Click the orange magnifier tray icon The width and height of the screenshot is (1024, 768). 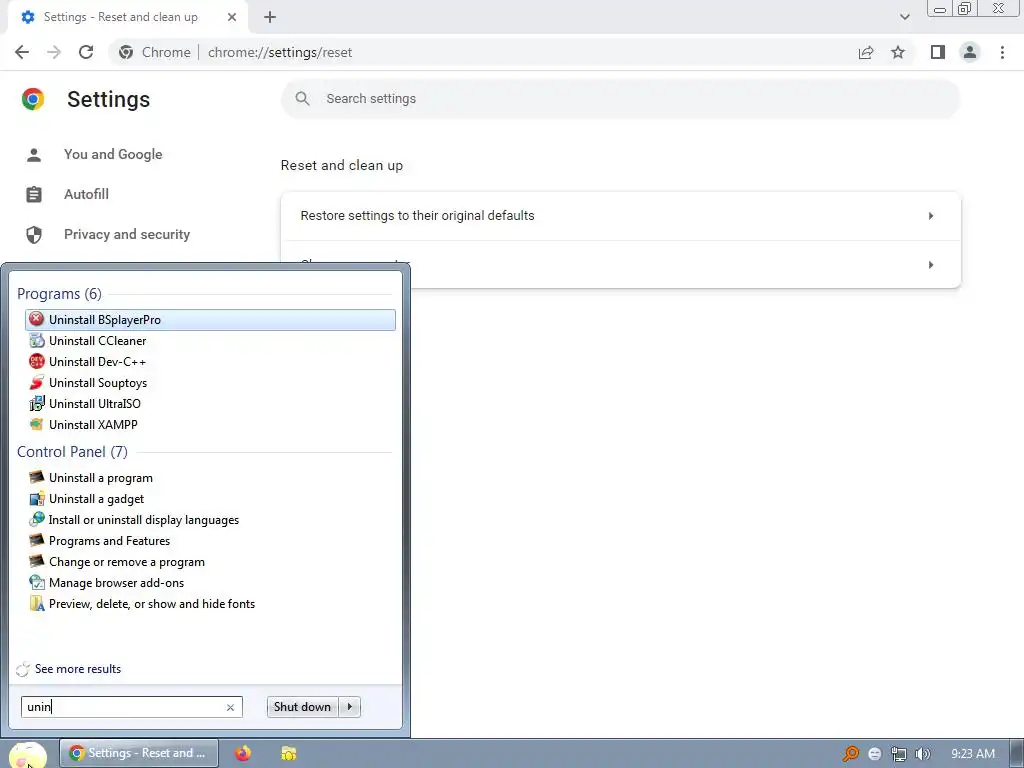pos(851,754)
